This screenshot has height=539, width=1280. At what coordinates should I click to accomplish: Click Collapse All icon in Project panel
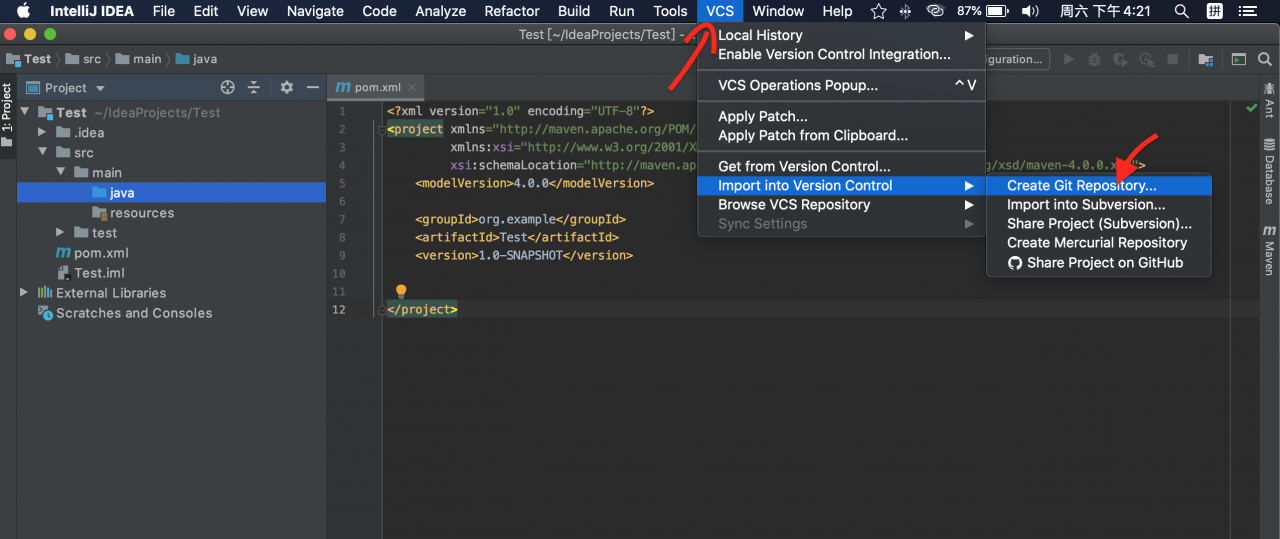tap(254, 87)
